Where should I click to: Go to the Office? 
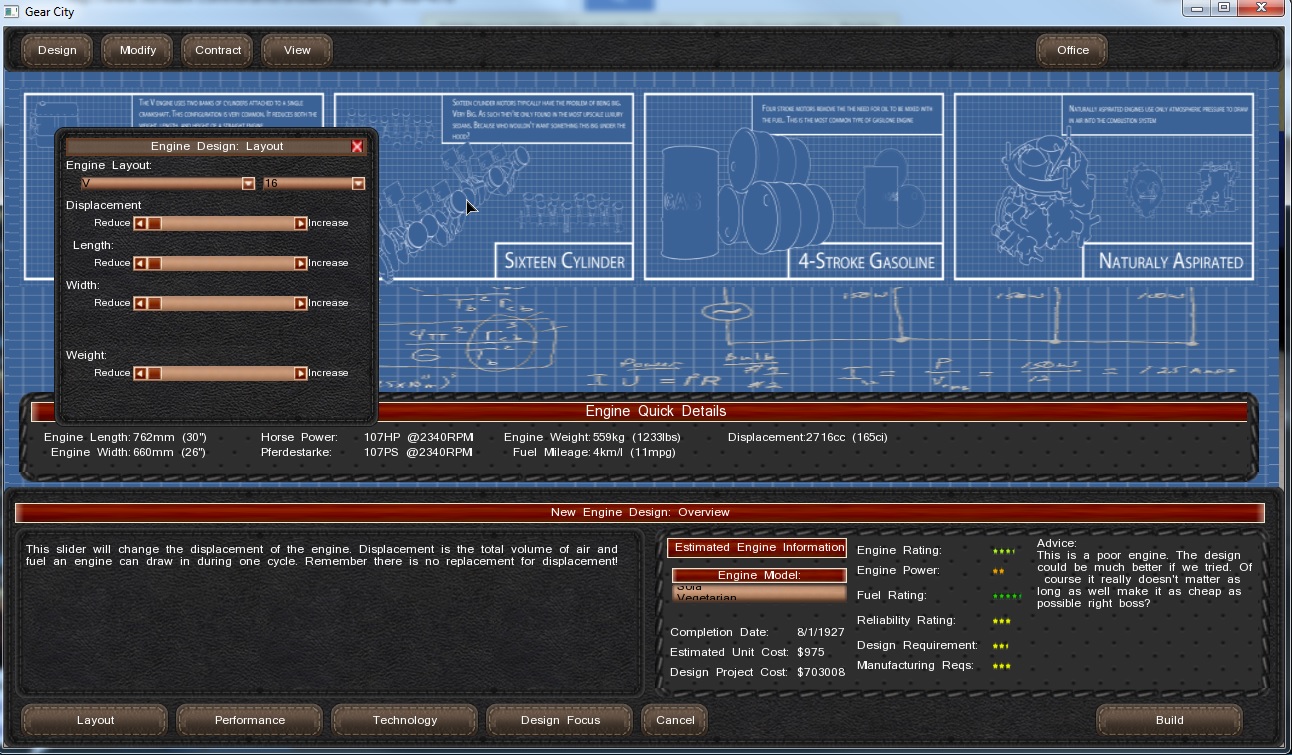pos(1072,50)
